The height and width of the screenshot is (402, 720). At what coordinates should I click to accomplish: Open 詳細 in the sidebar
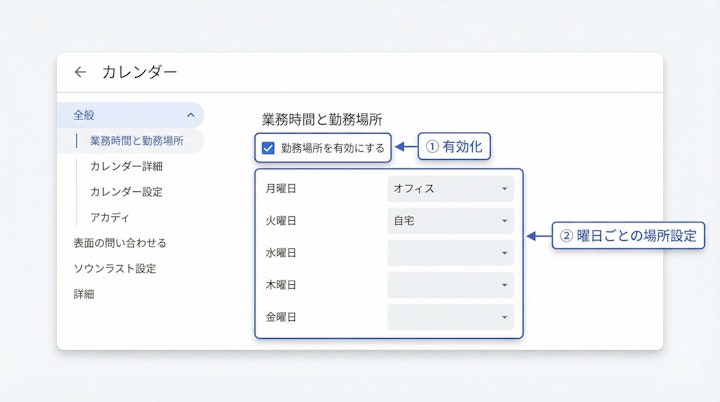84,294
